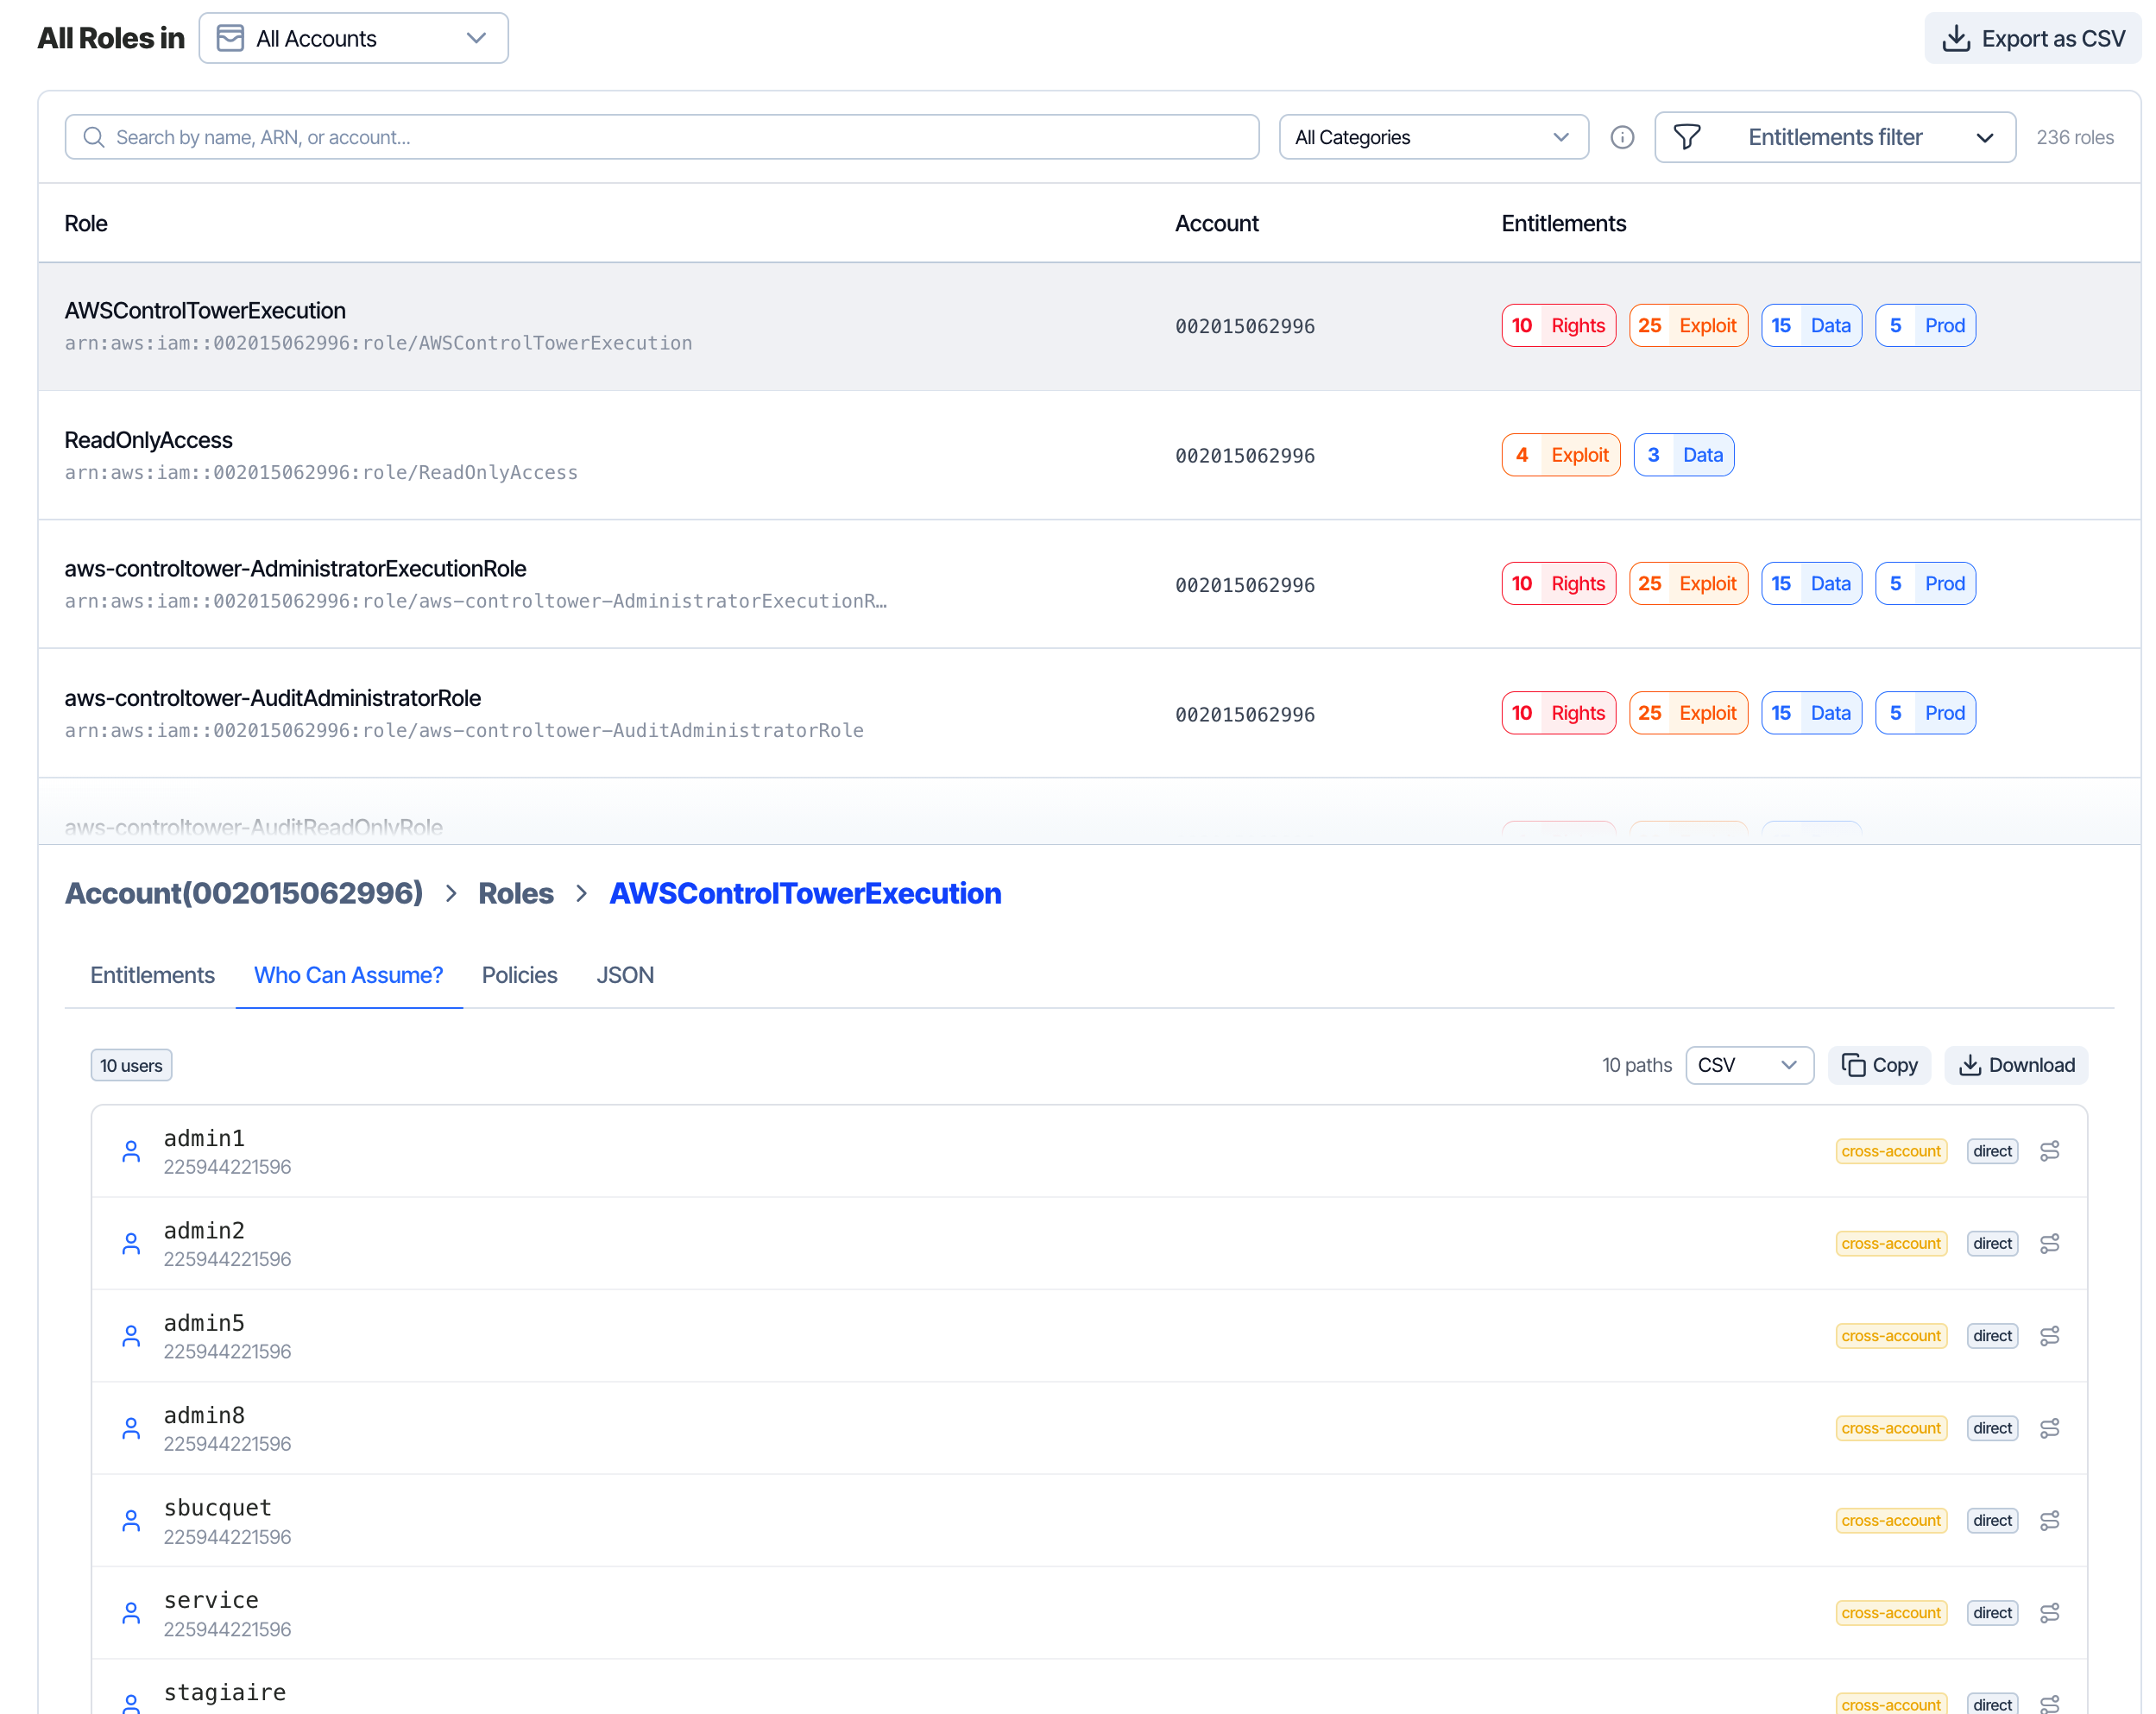Open the All Accounts dropdown
The image size is (2156, 1714).
(x=353, y=38)
